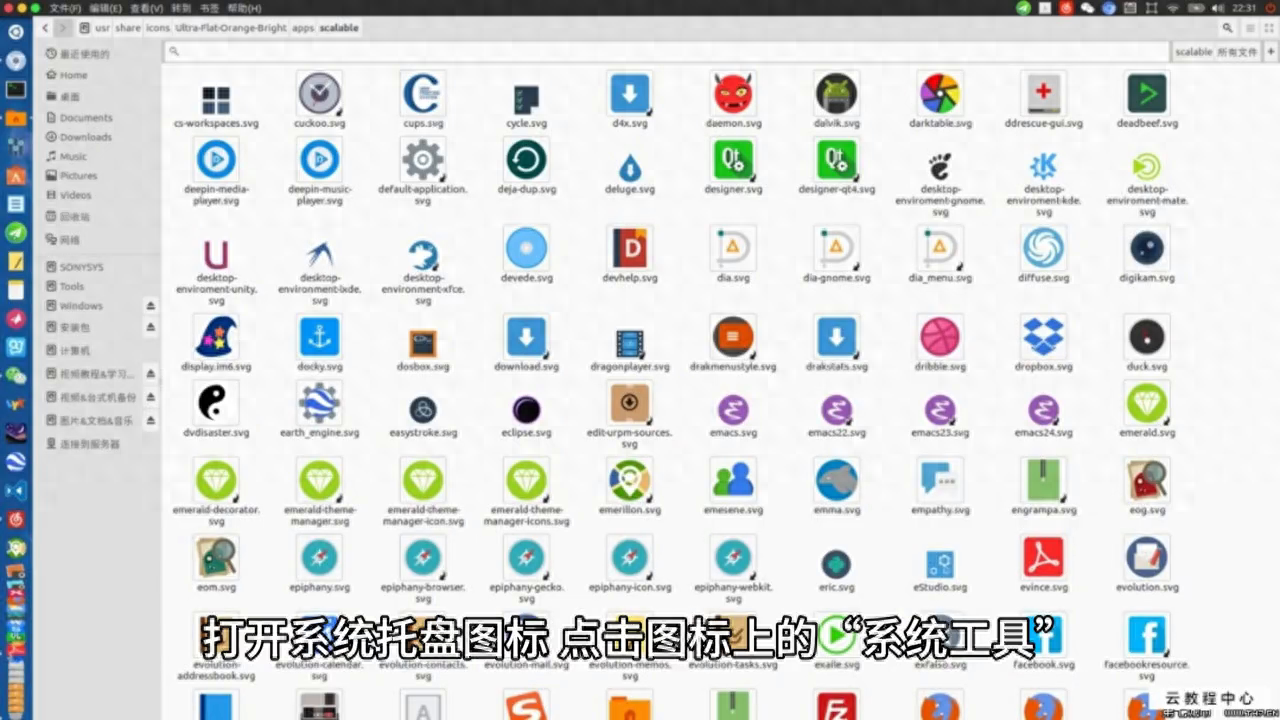Open the 转到 menu
This screenshot has width=1280, height=720.
point(180,7)
